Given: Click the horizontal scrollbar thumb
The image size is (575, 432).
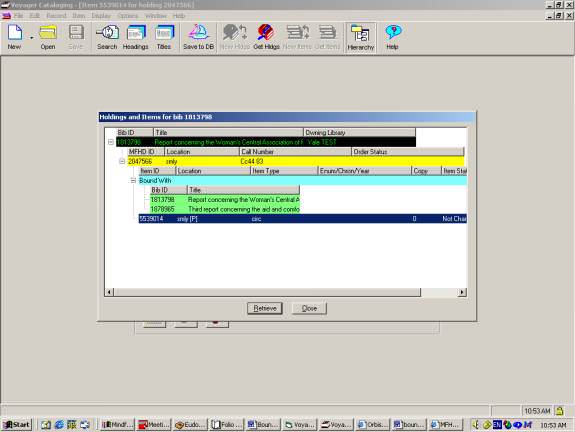Looking at the screenshot, I should pos(267,292).
